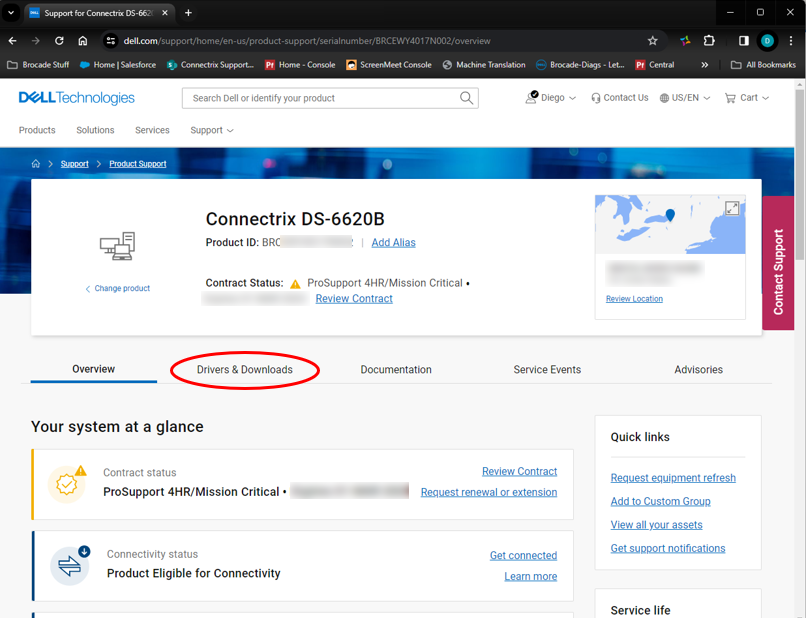
Task: Click the warning triangle beside Contract Status
Action: tap(297, 283)
